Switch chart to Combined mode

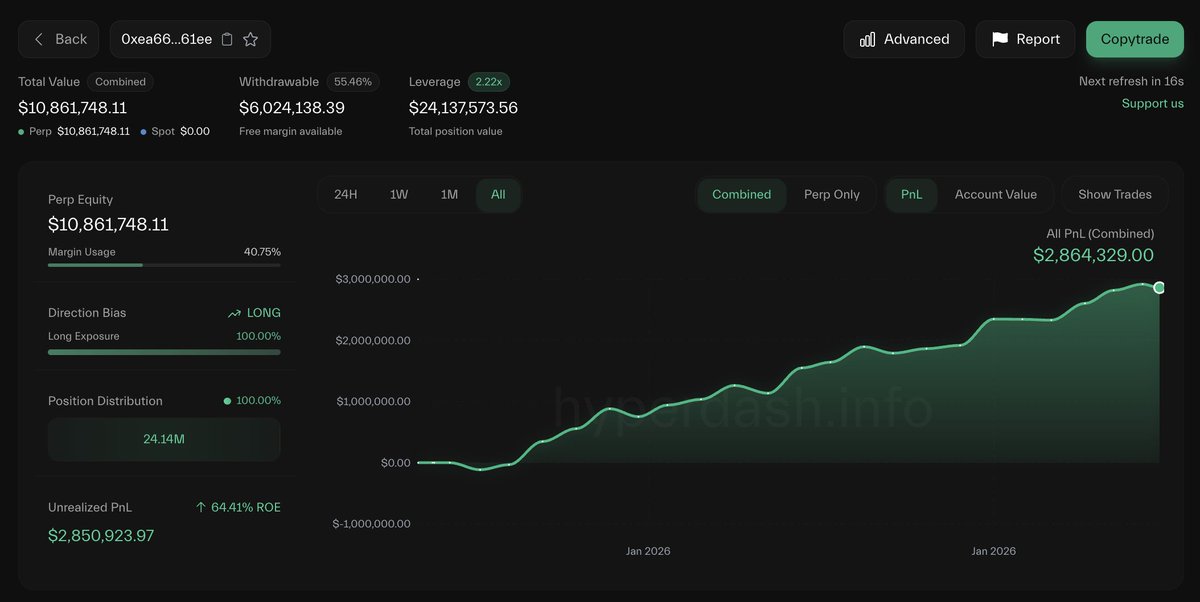[x=741, y=194]
